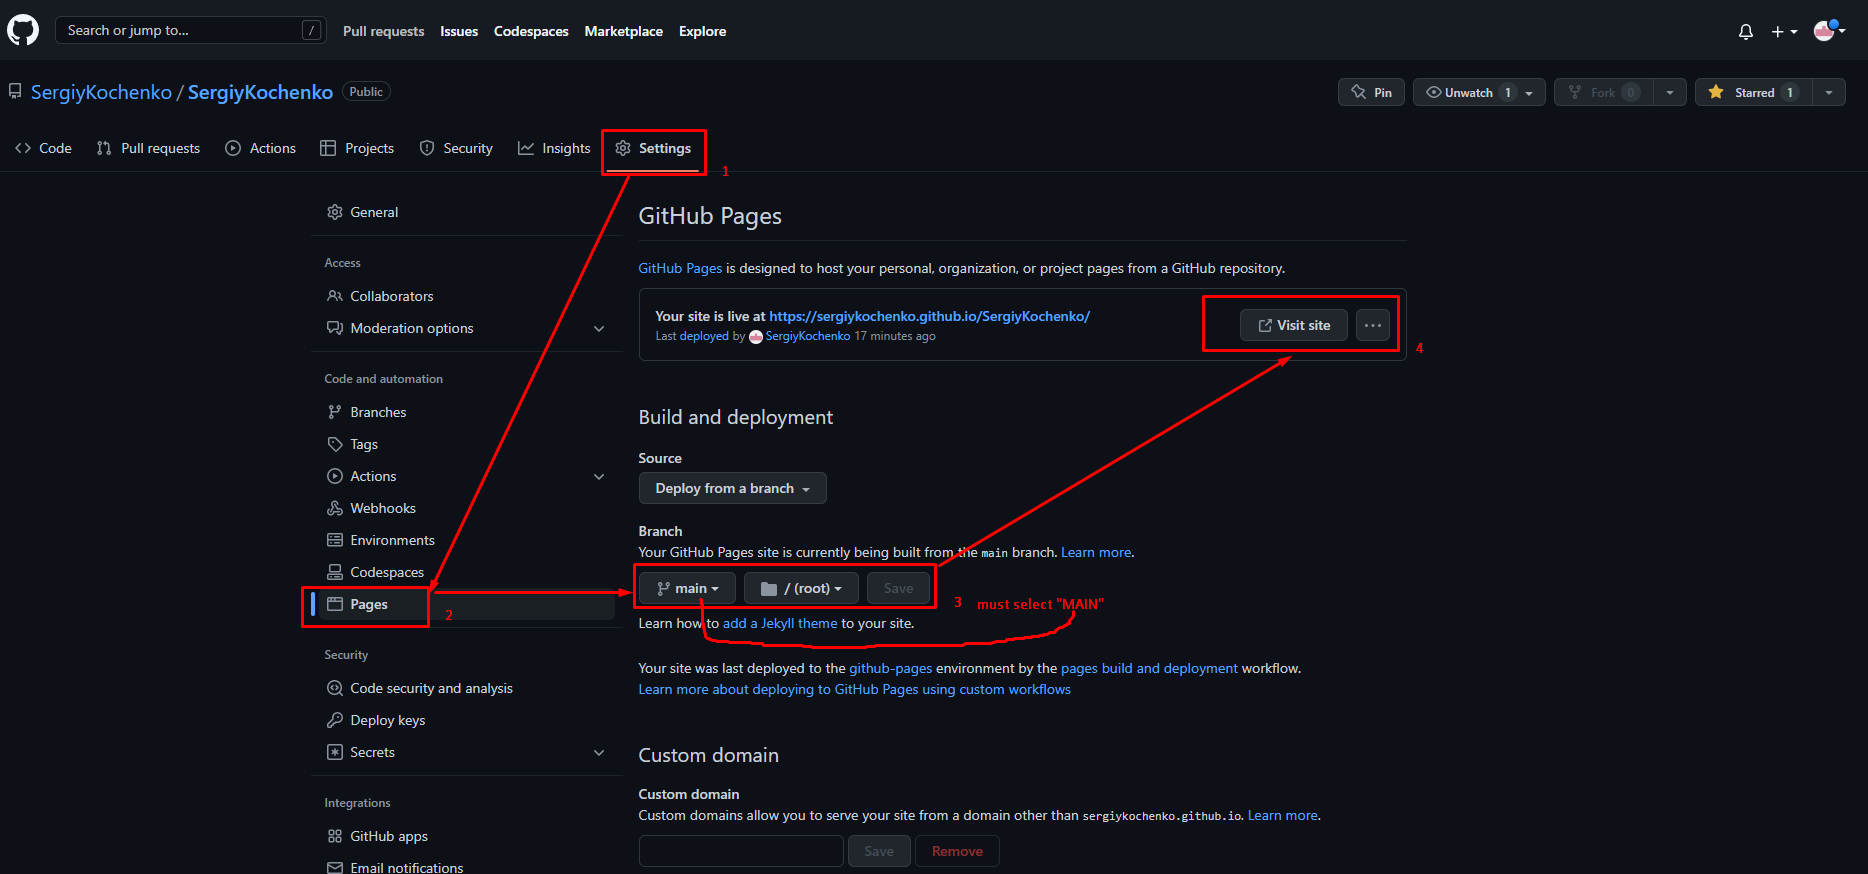Open Webhooks settings
The image size is (1868, 874).
pyautogui.click(x=466, y=508)
